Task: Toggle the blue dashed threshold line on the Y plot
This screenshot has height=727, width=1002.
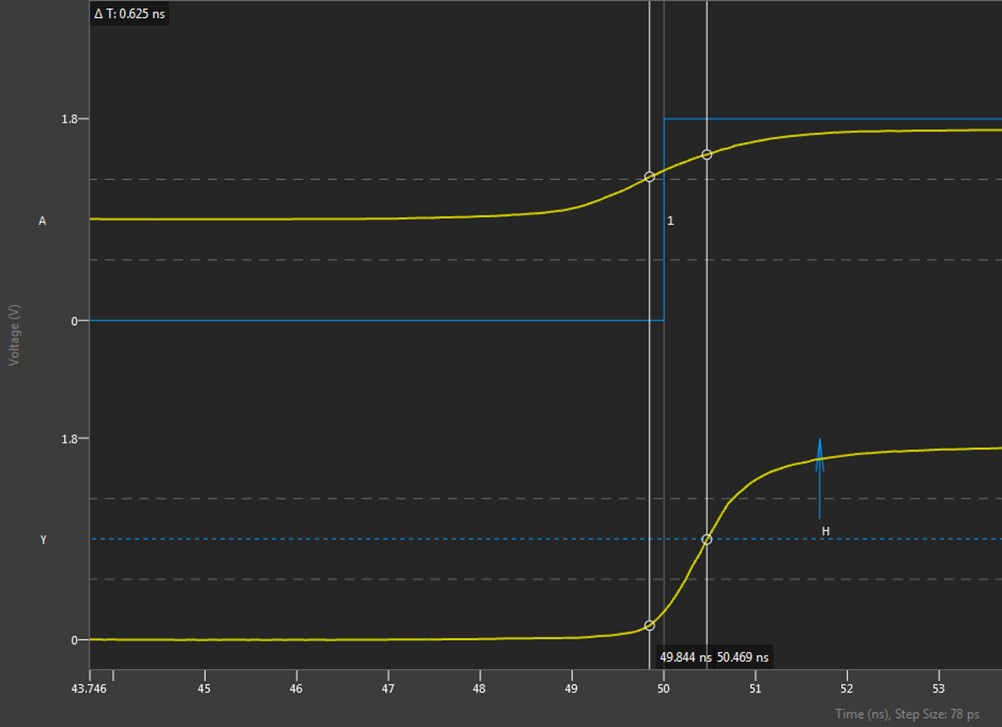Action: pos(400,538)
